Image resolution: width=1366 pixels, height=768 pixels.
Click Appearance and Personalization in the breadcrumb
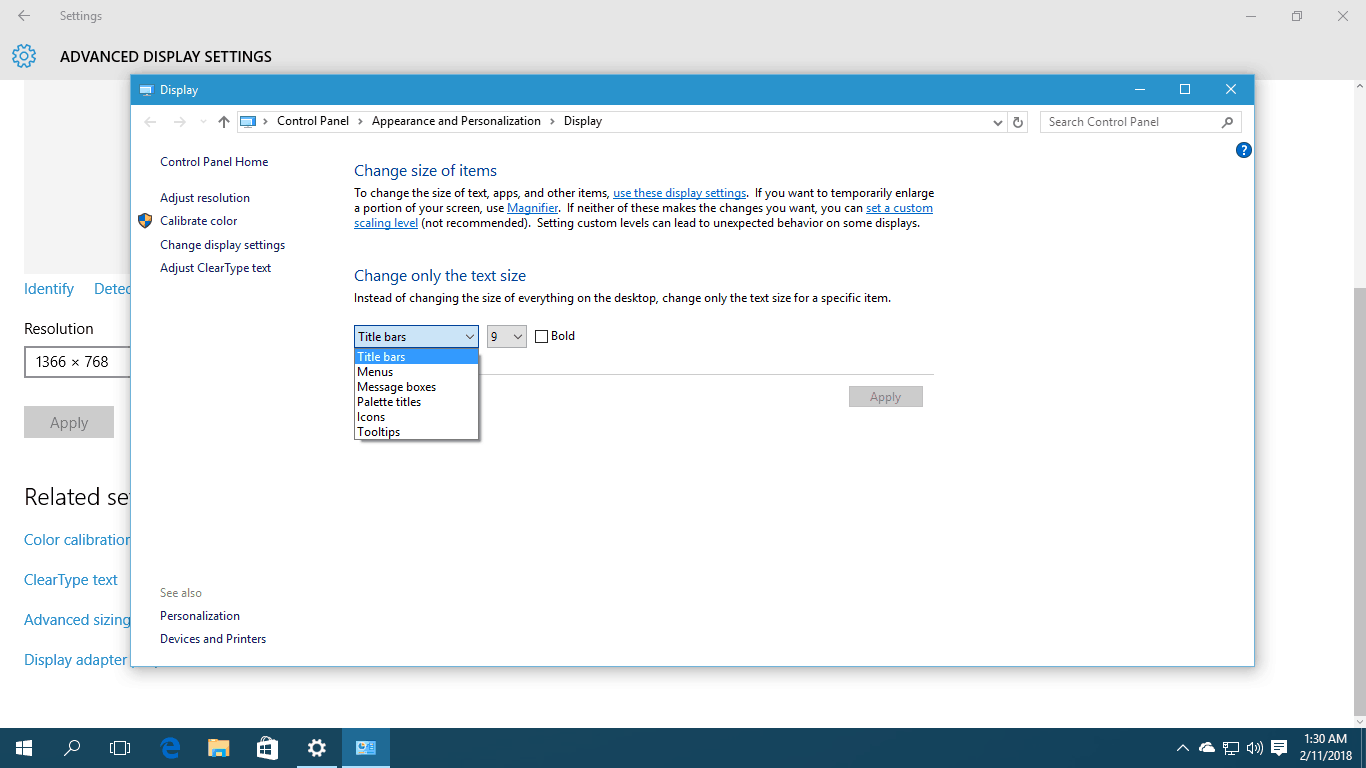click(x=456, y=120)
